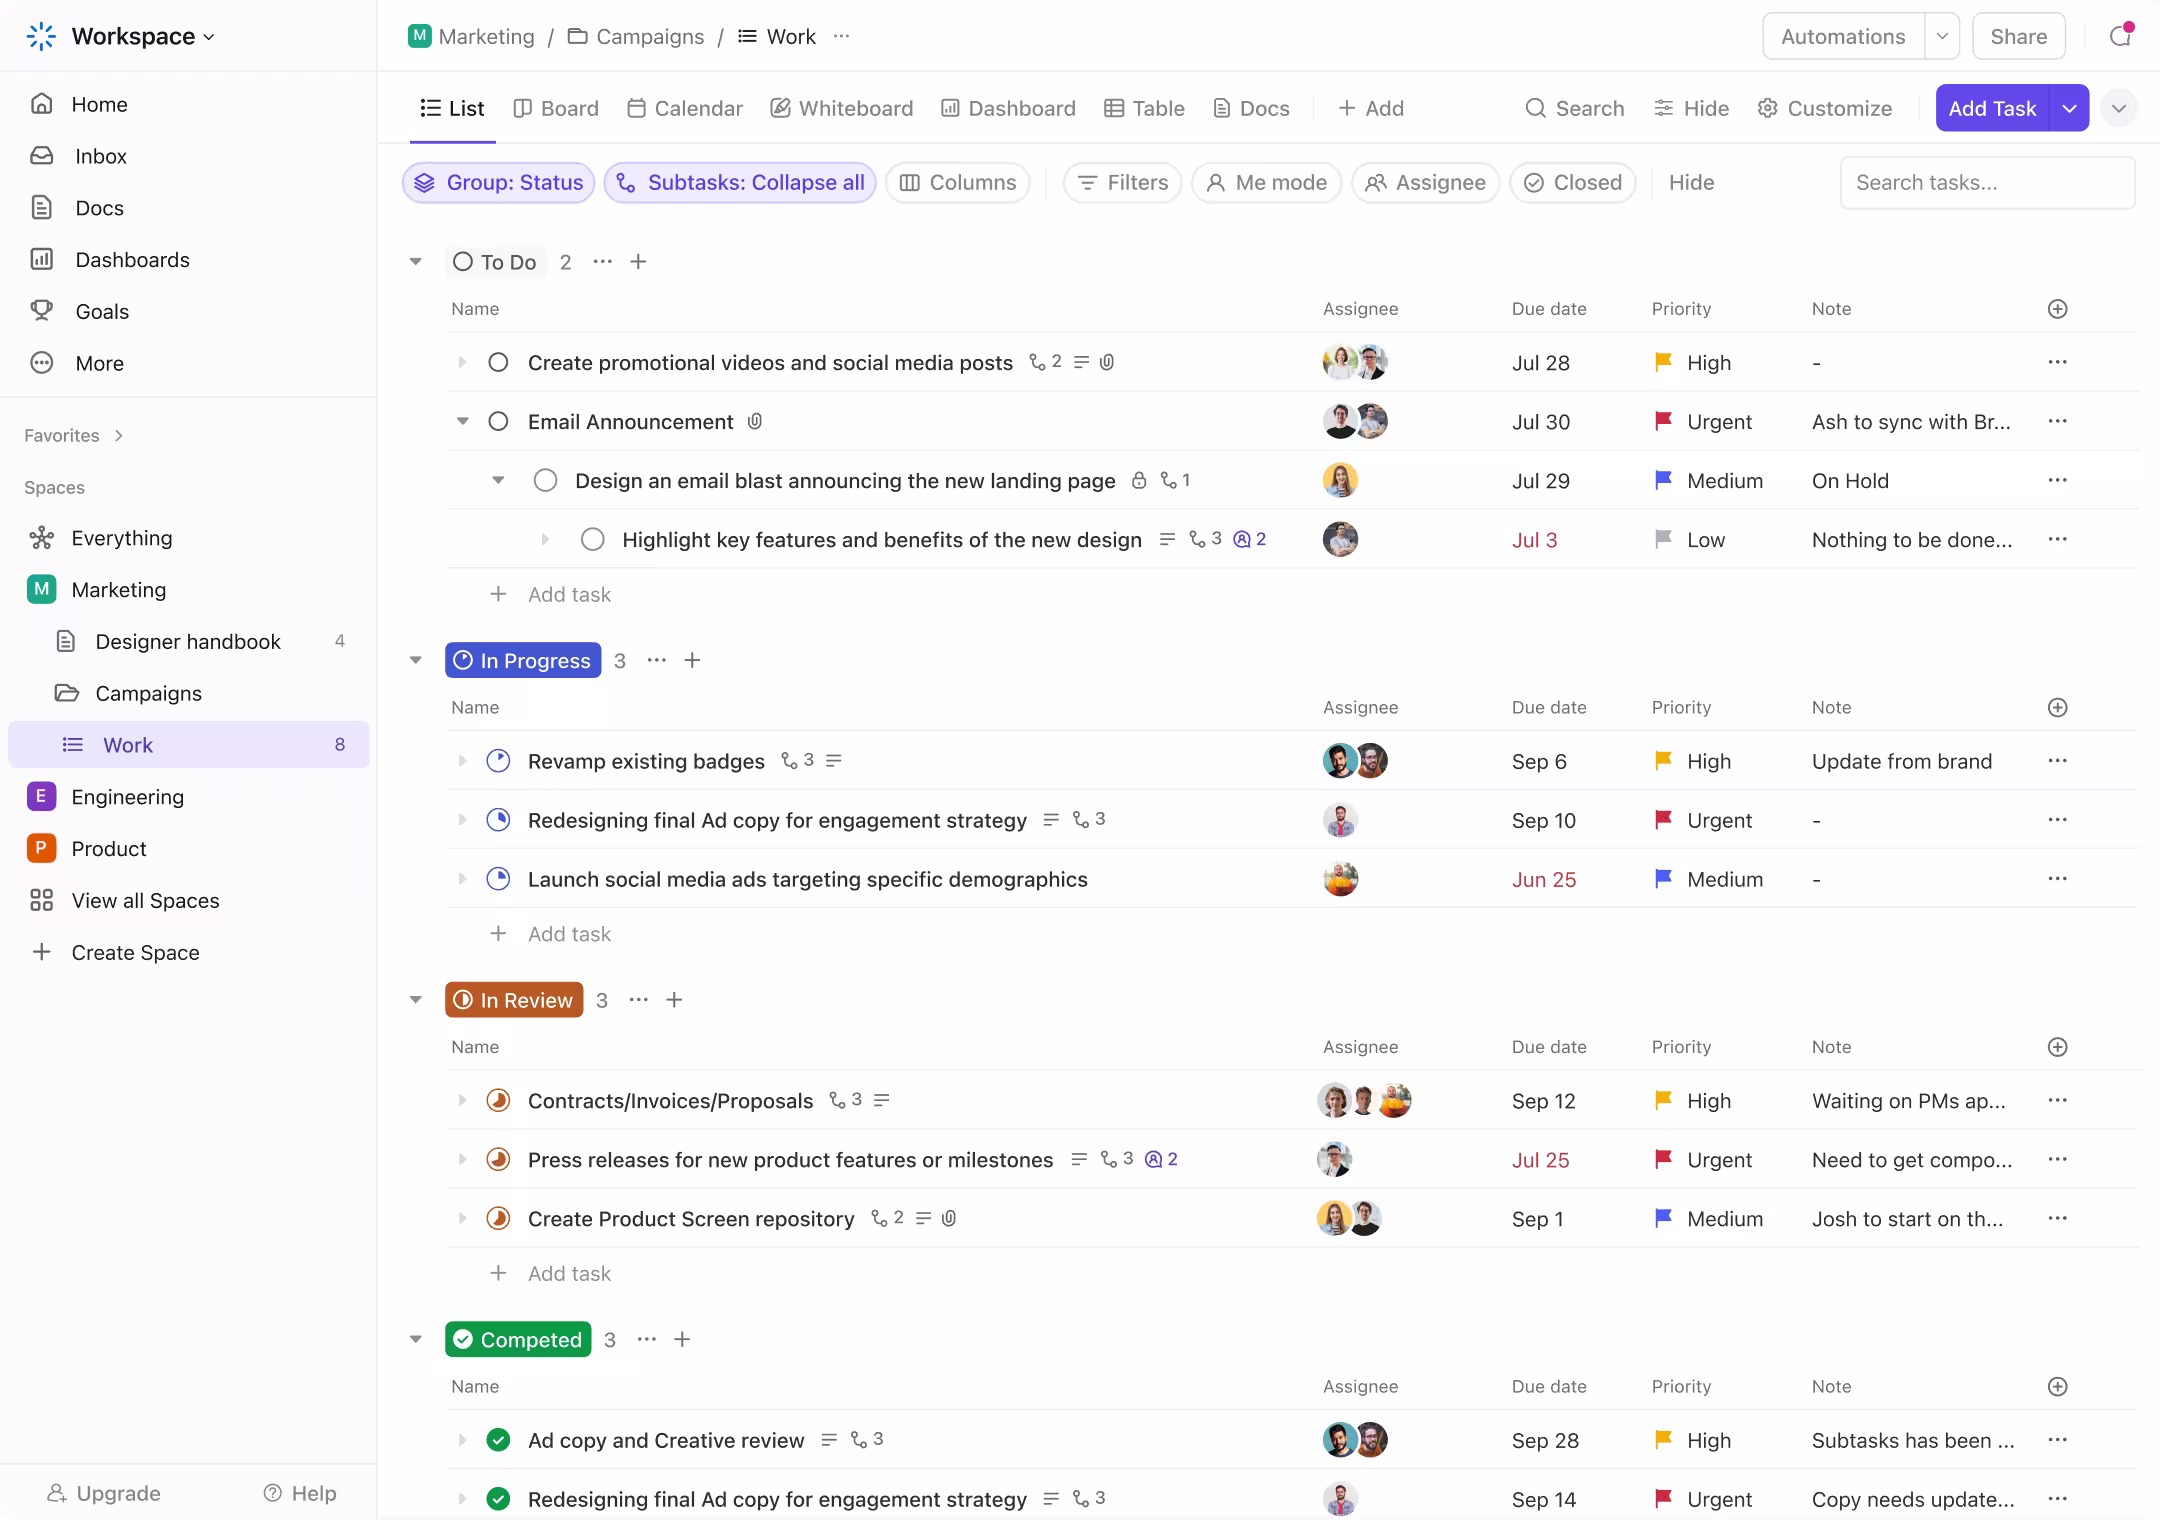Viewport: 2160px width, 1520px height.
Task: Add a column with plus-circle icon in To Do header
Action: point(2057,309)
